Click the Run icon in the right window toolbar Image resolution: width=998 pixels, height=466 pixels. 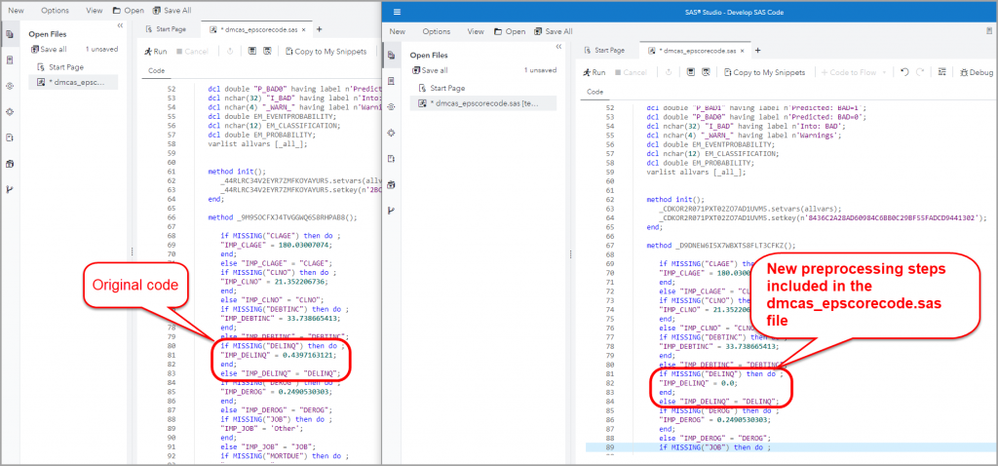(594, 73)
